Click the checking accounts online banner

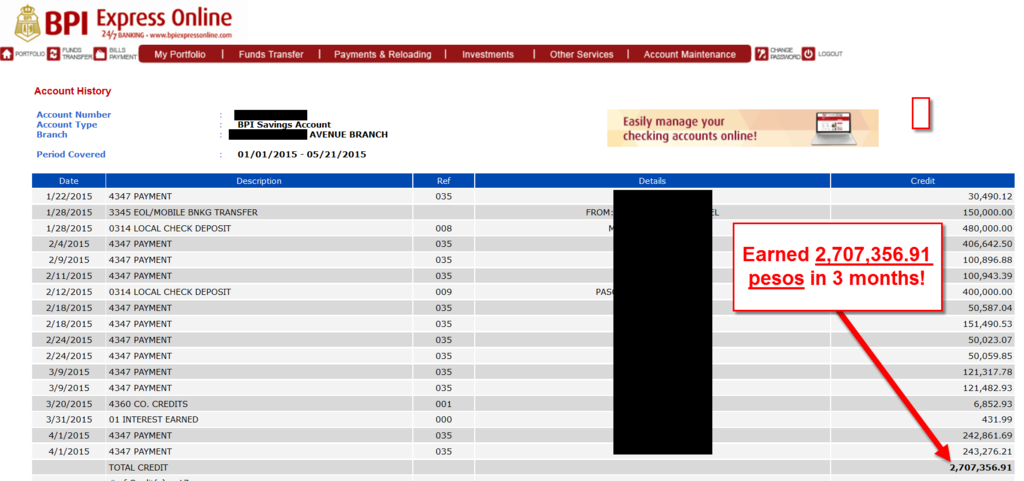743,128
